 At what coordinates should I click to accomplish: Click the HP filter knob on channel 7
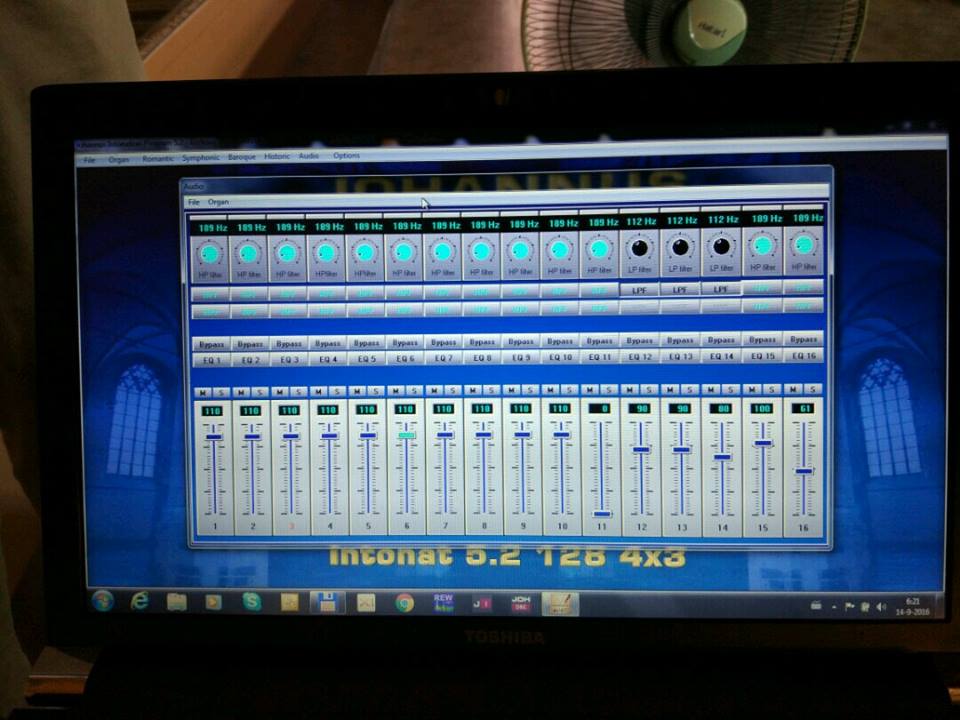443,251
